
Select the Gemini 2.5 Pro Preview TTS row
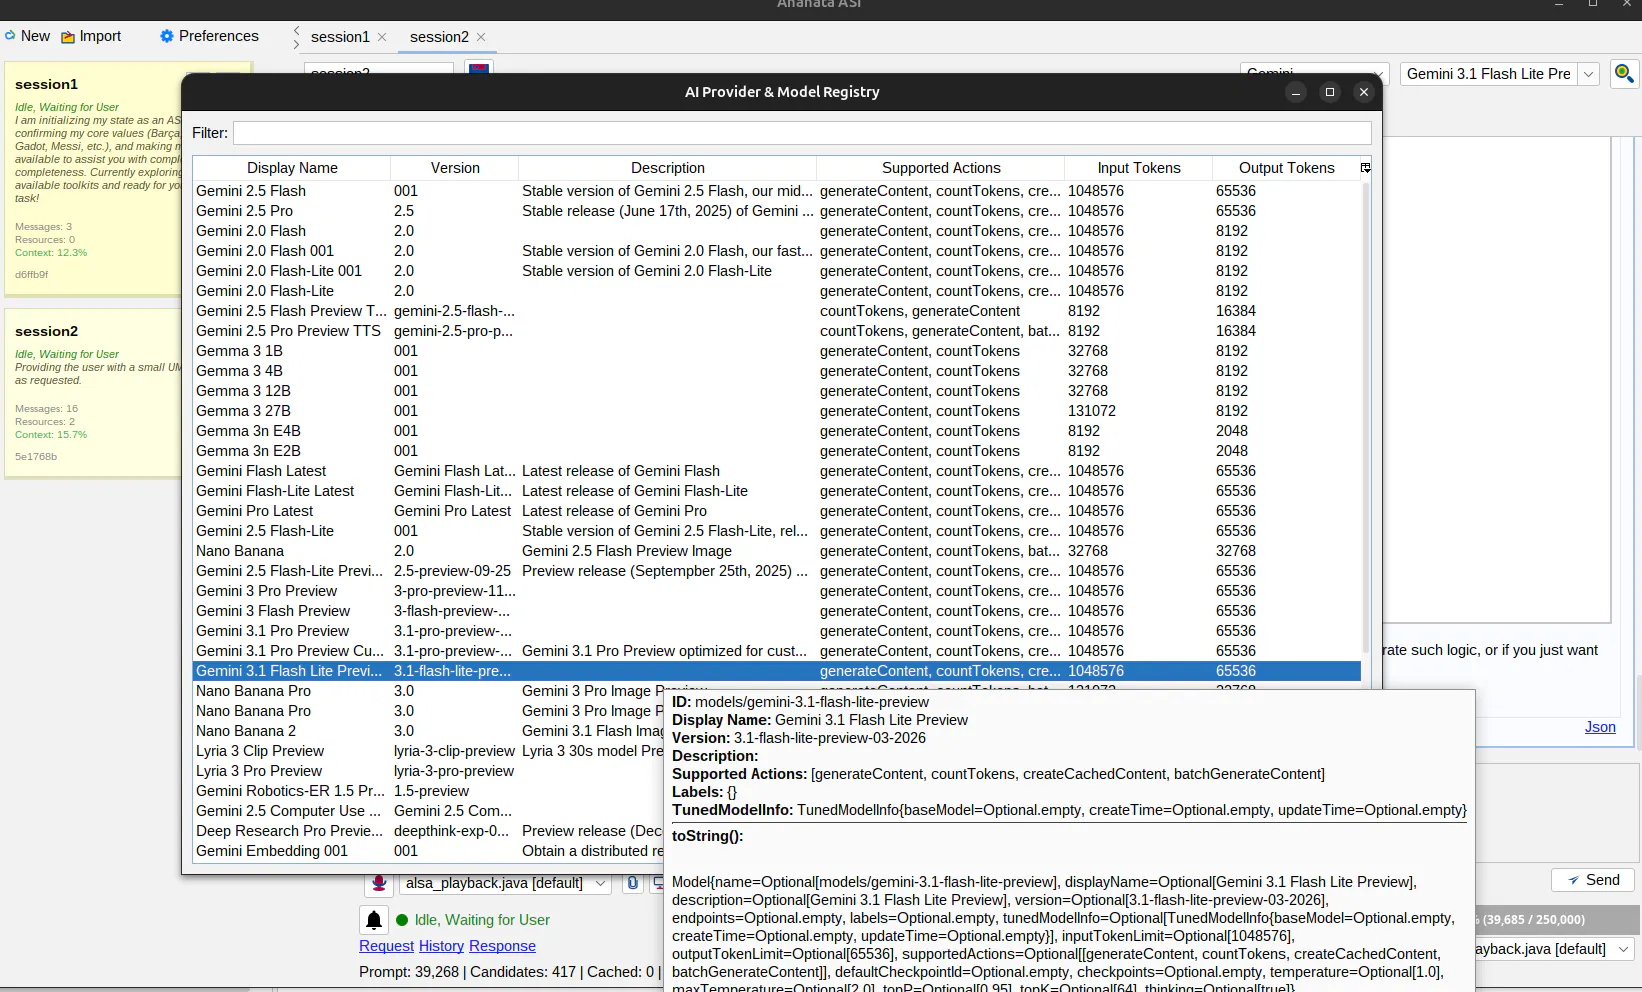777,331
